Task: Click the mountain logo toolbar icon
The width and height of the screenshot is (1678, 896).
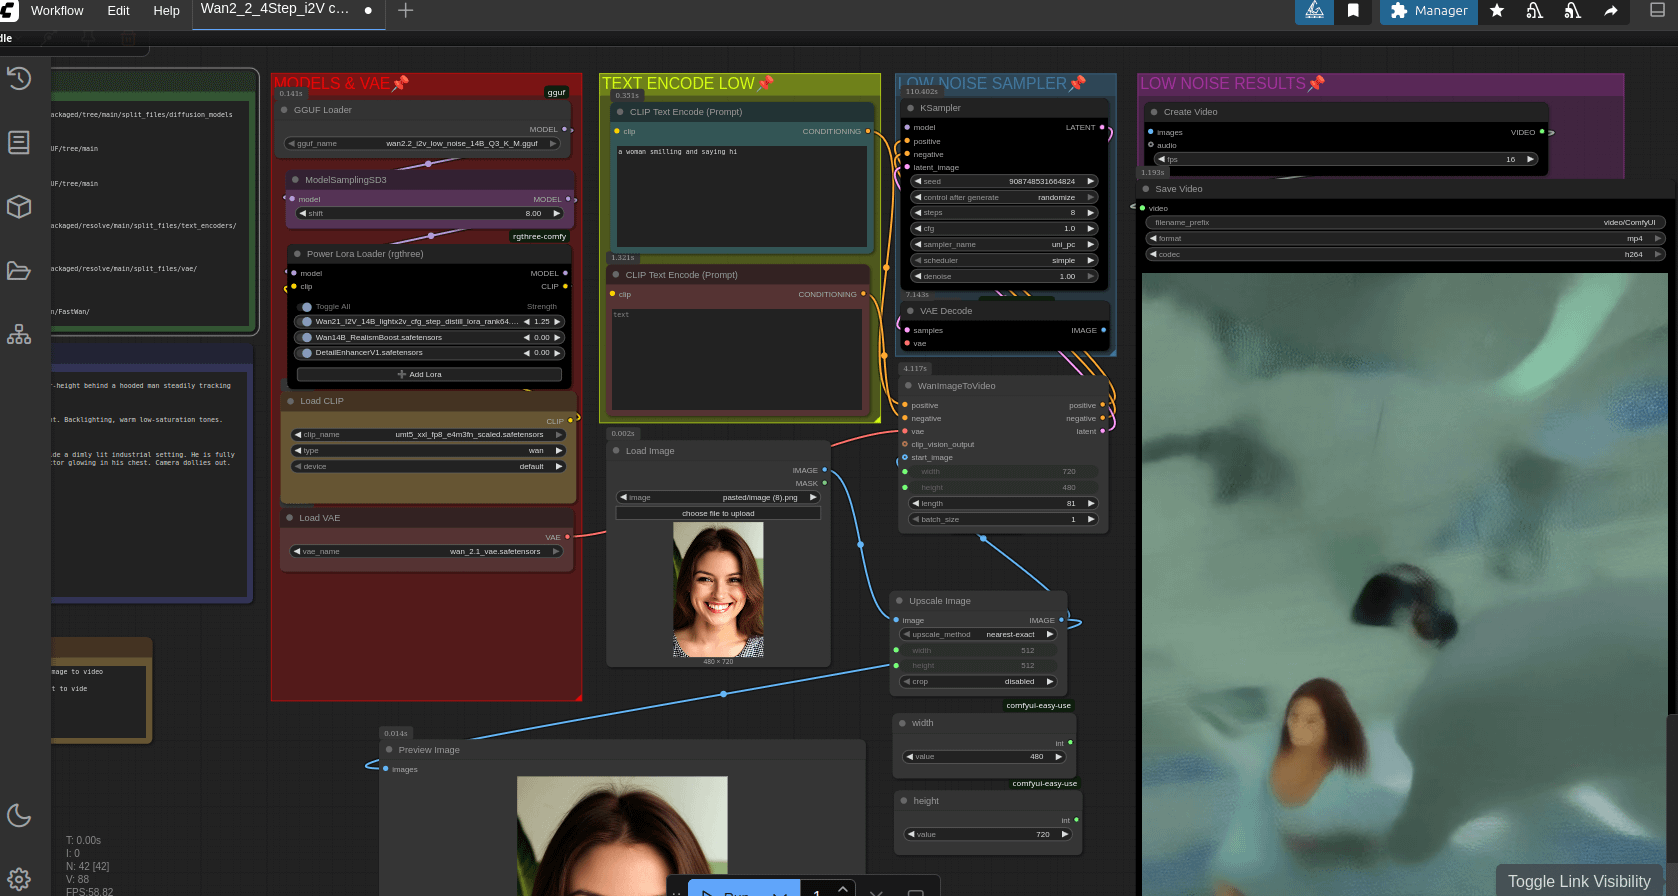Action: [1315, 10]
